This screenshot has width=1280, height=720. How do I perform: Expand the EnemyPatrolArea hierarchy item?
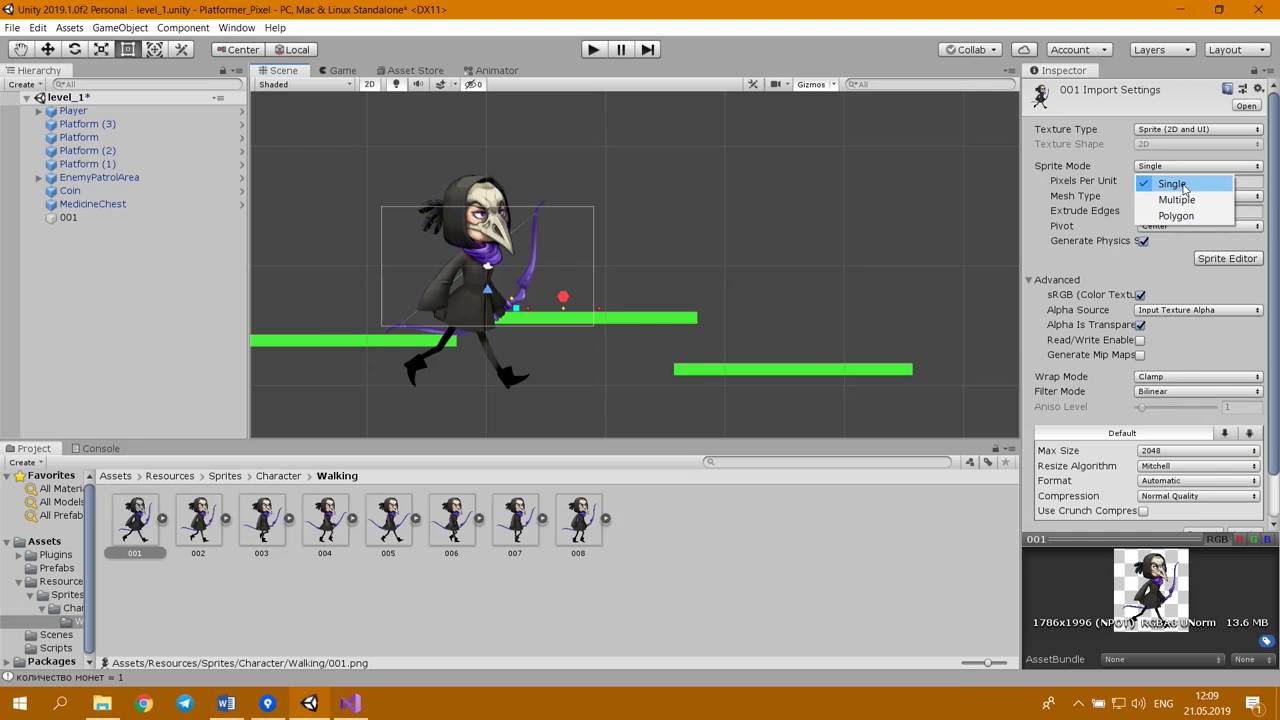click(x=39, y=177)
